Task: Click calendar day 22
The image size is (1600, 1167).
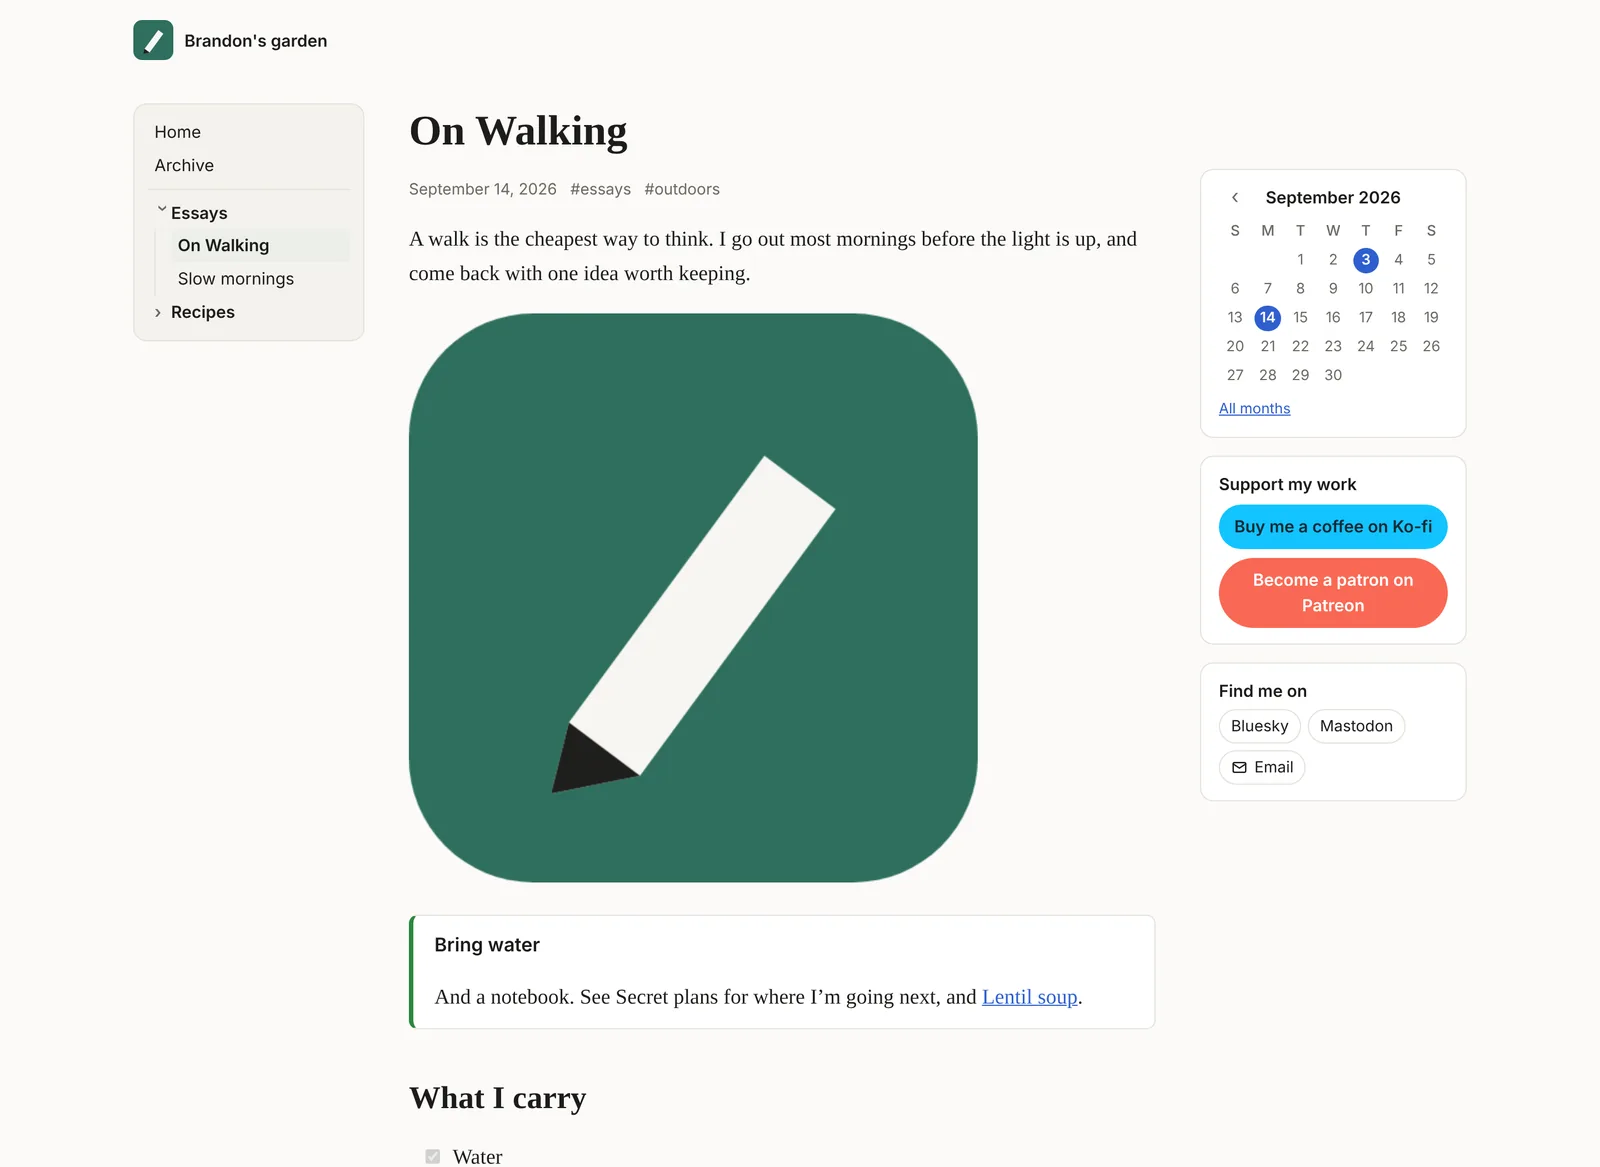Action: (1300, 347)
